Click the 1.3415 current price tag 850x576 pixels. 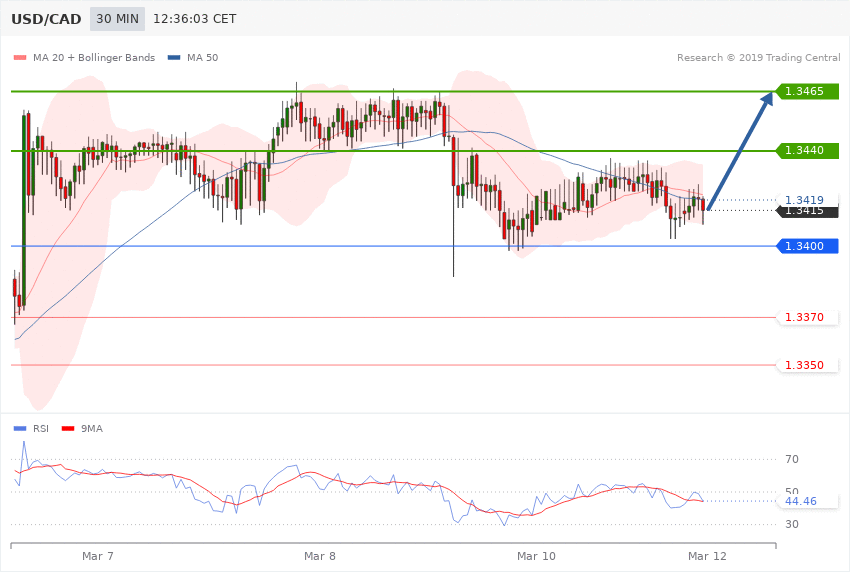tap(808, 211)
